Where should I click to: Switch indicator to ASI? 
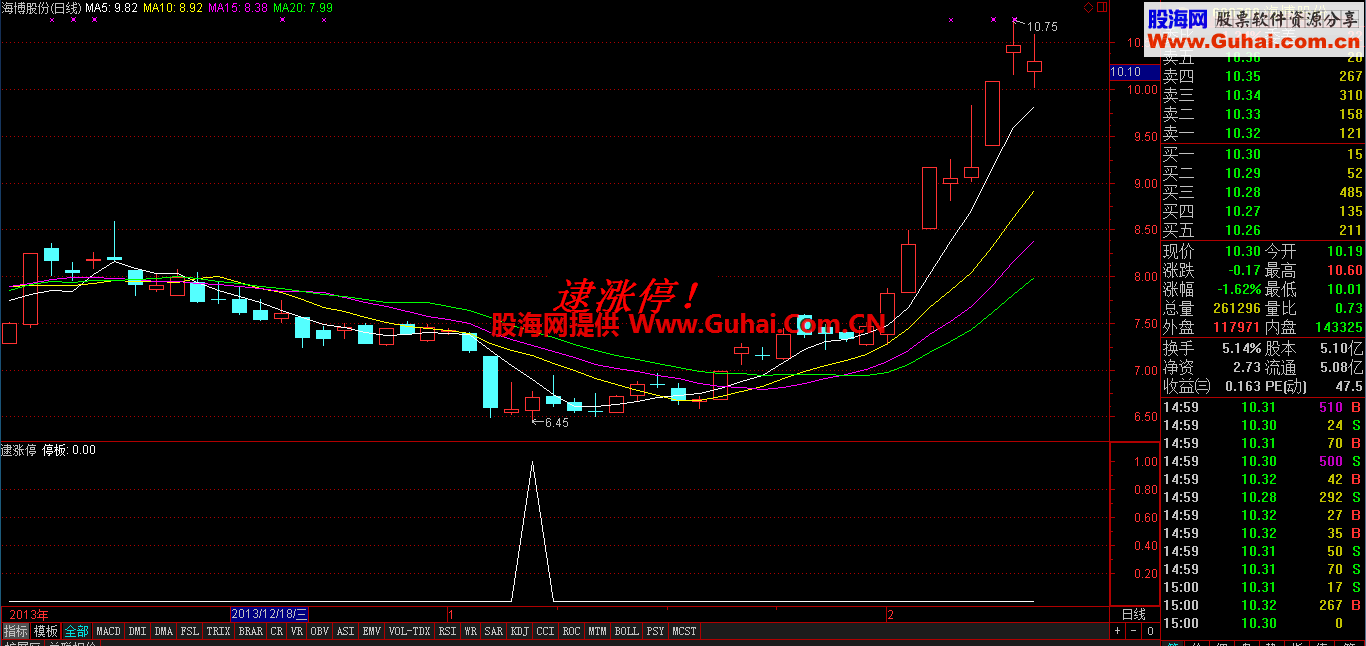pyautogui.click(x=345, y=631)
